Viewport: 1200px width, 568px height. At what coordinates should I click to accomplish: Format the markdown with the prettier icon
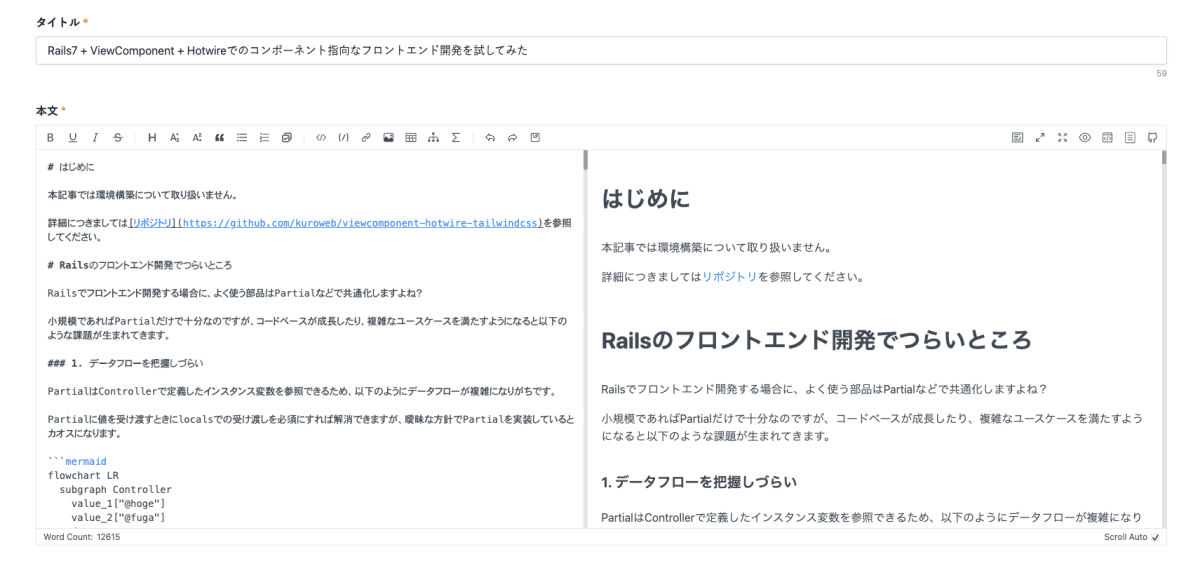click(1016, 137)
